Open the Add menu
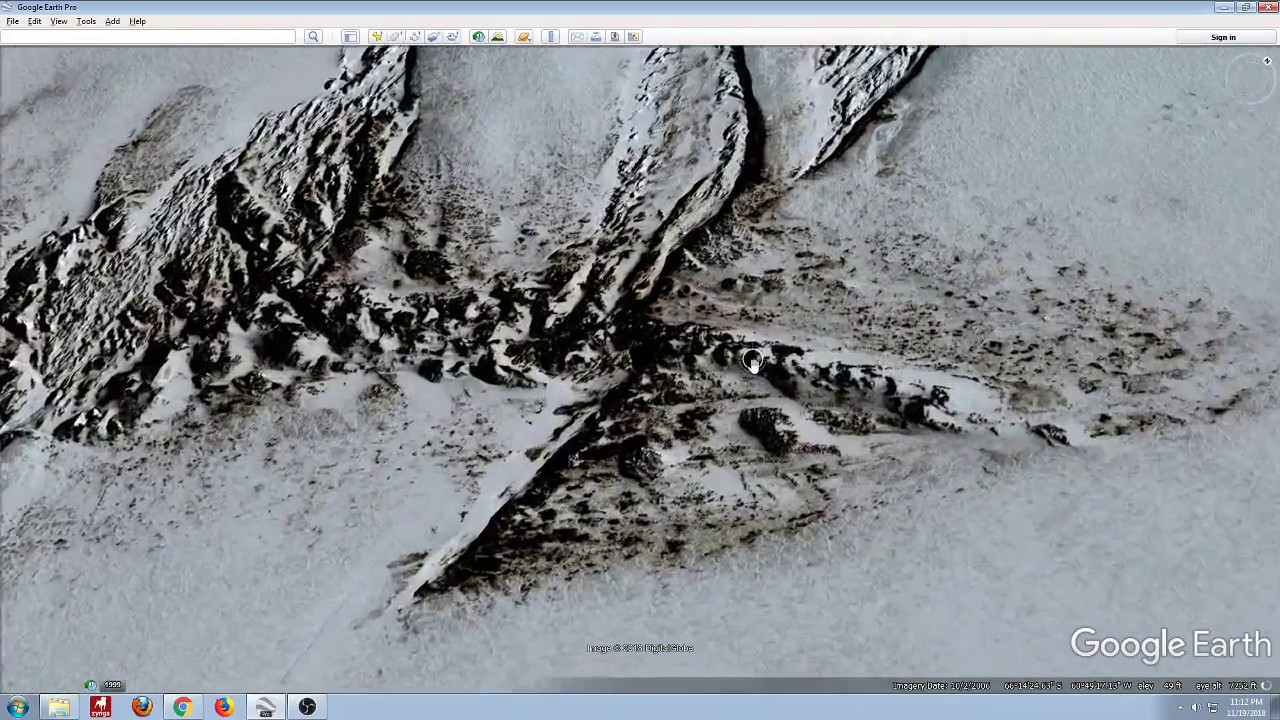 112,21
